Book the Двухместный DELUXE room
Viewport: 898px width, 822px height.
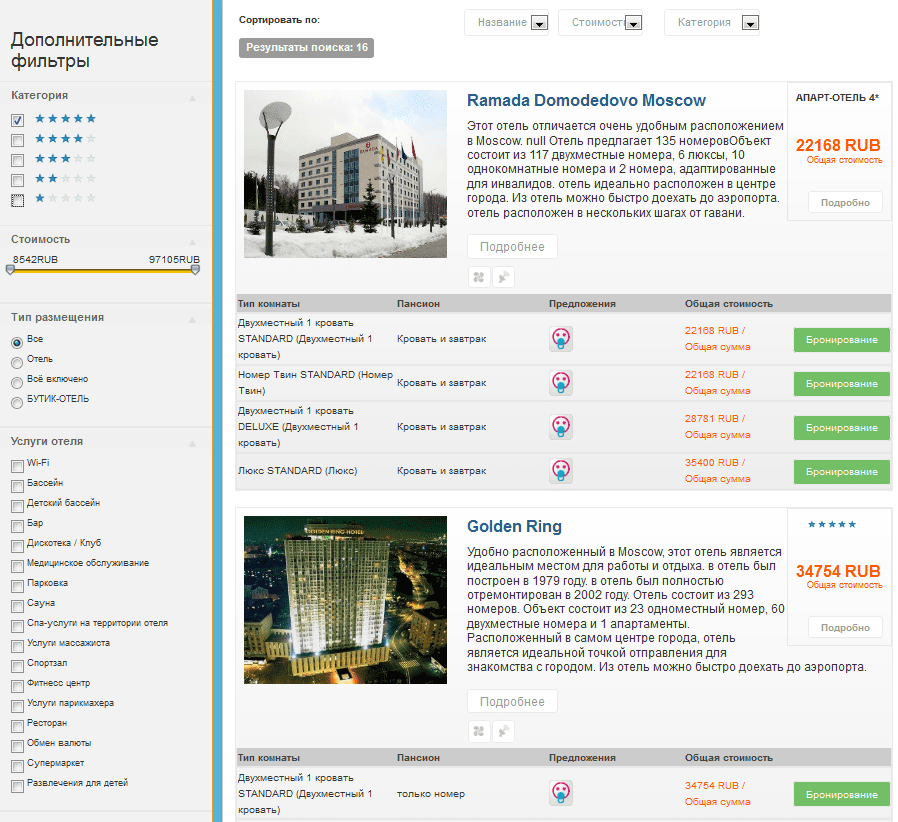[841, 428]
